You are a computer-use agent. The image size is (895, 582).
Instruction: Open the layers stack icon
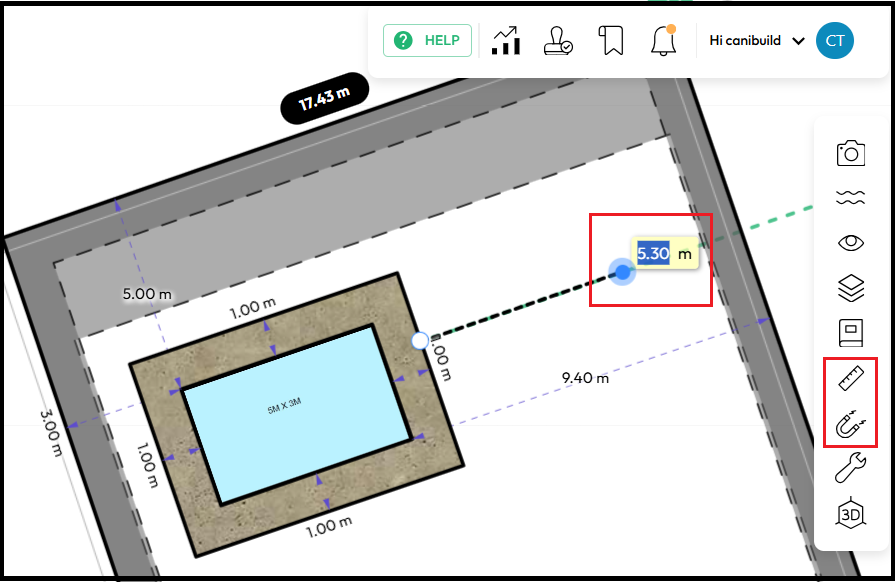pyautogui.click(x=850, y=289)
